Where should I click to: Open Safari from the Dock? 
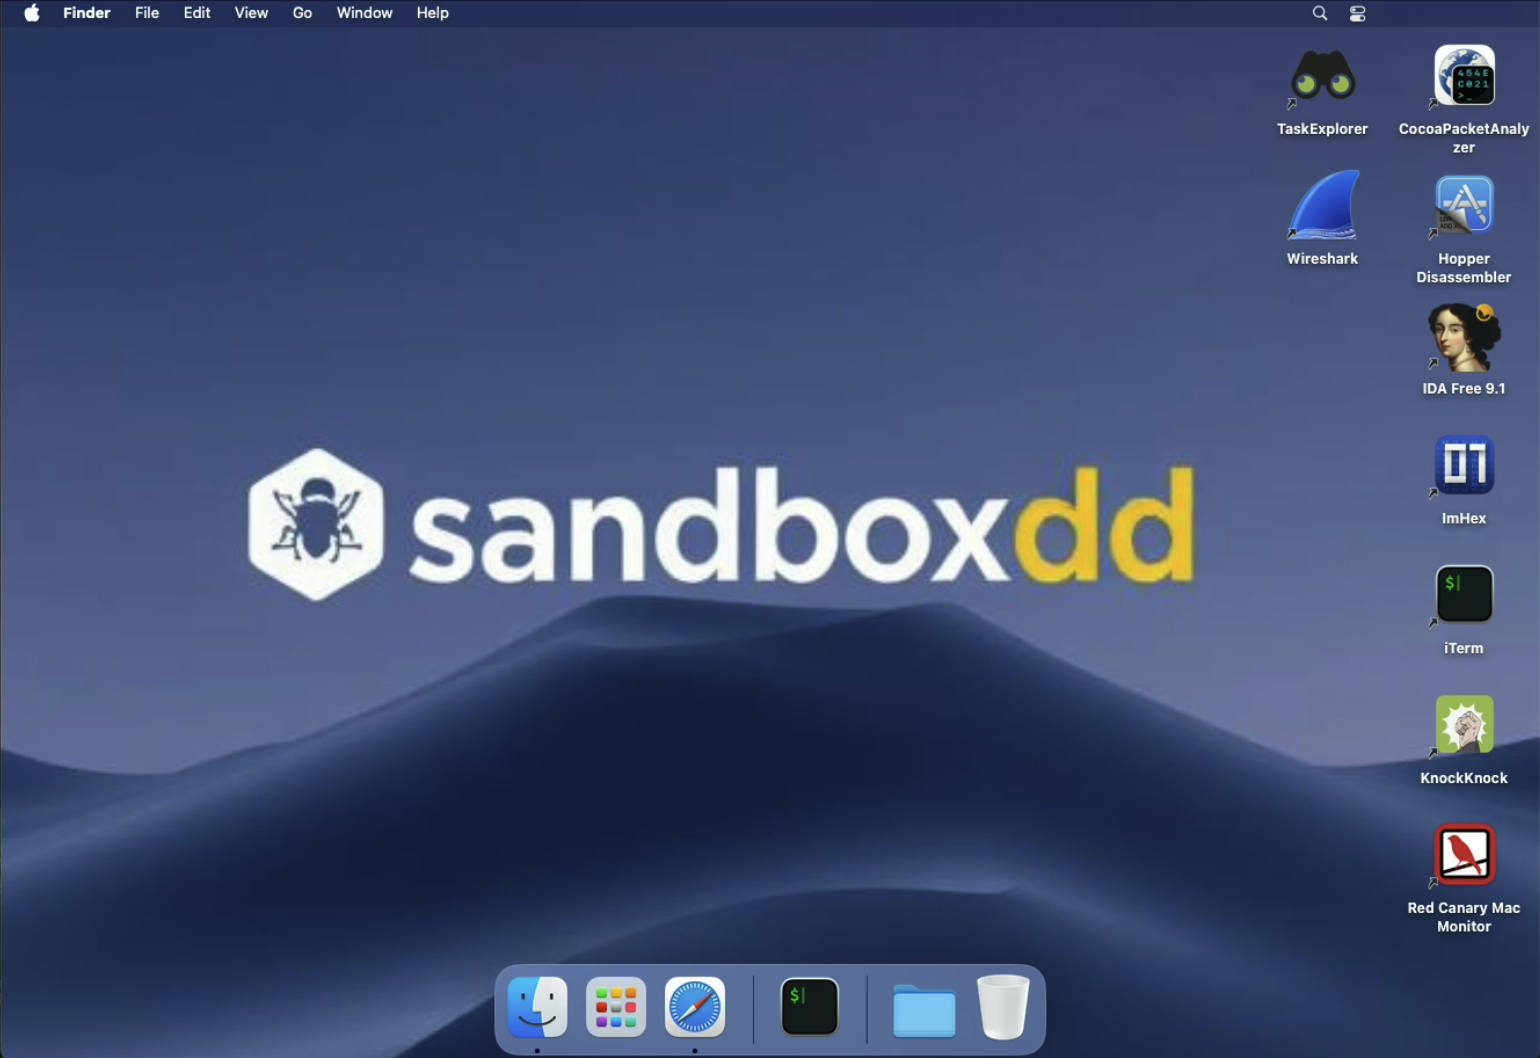tap(694, 1007)
